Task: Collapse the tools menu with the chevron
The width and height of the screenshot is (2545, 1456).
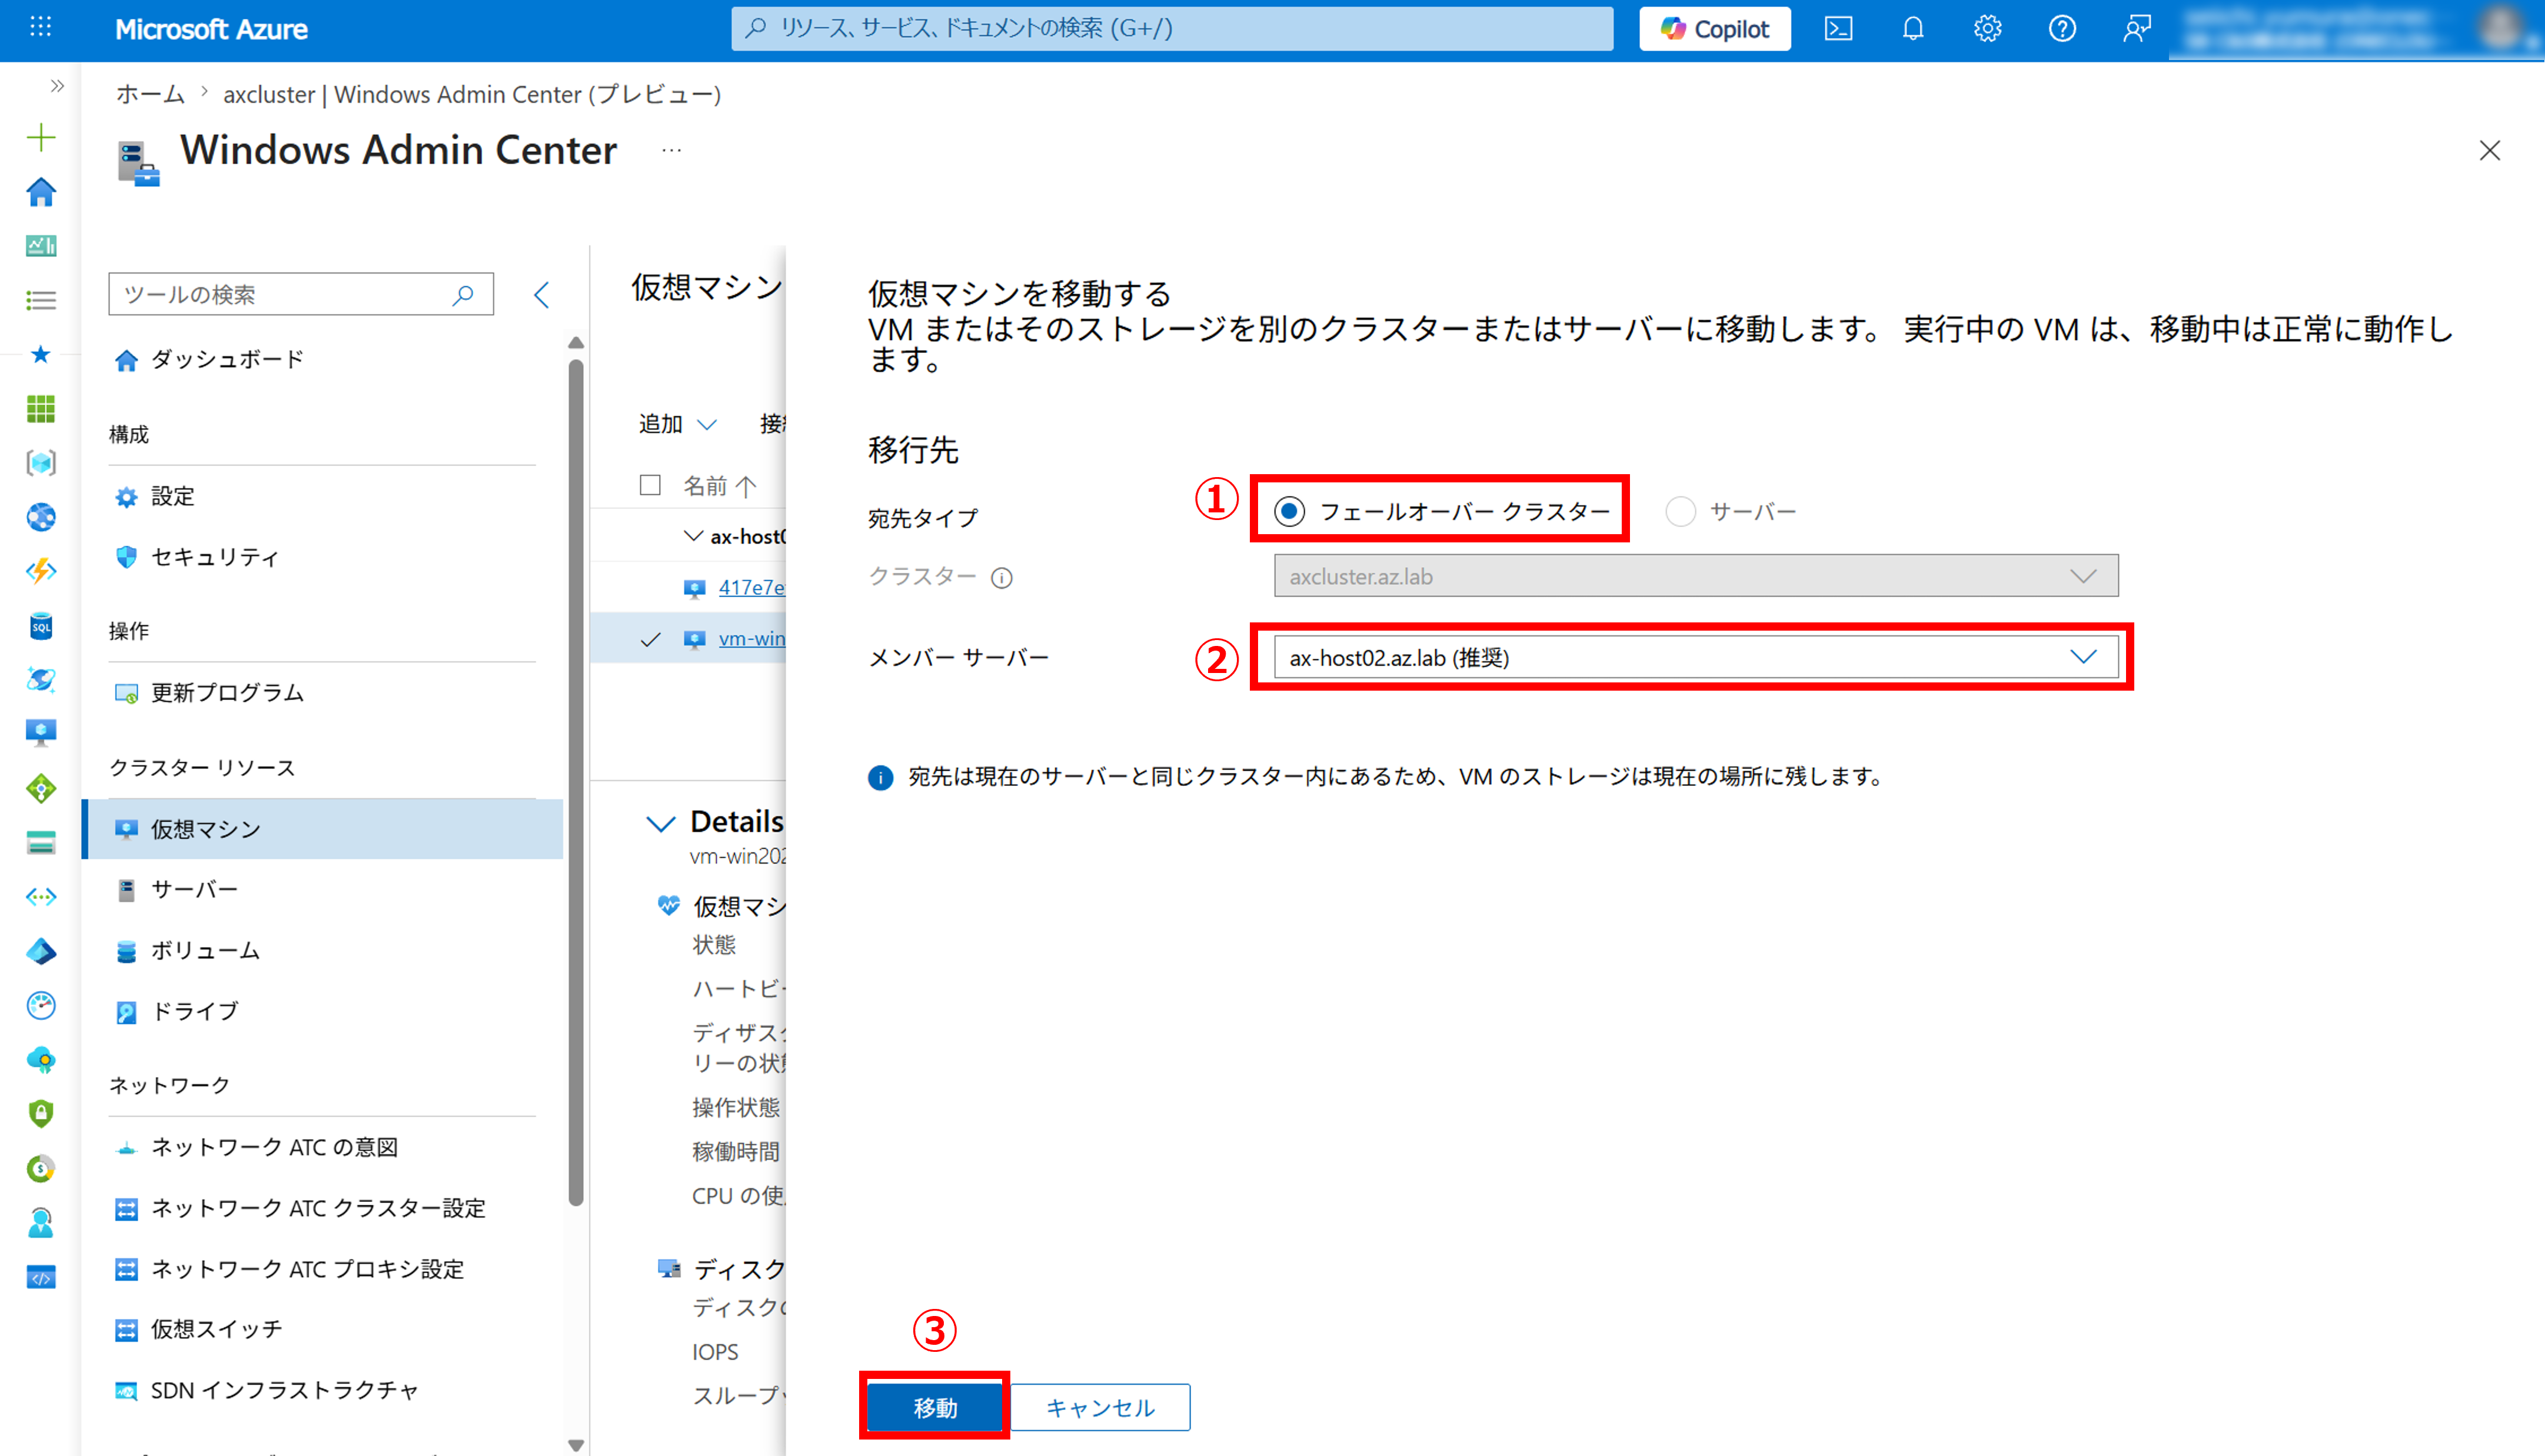Action: [x=542, y=295]
